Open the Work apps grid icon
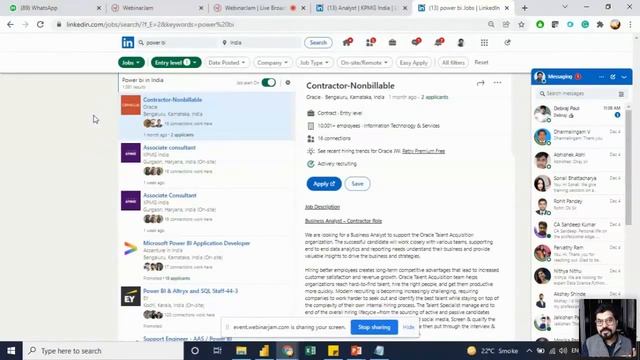The image size is (640, 360). tap(484, 42)
